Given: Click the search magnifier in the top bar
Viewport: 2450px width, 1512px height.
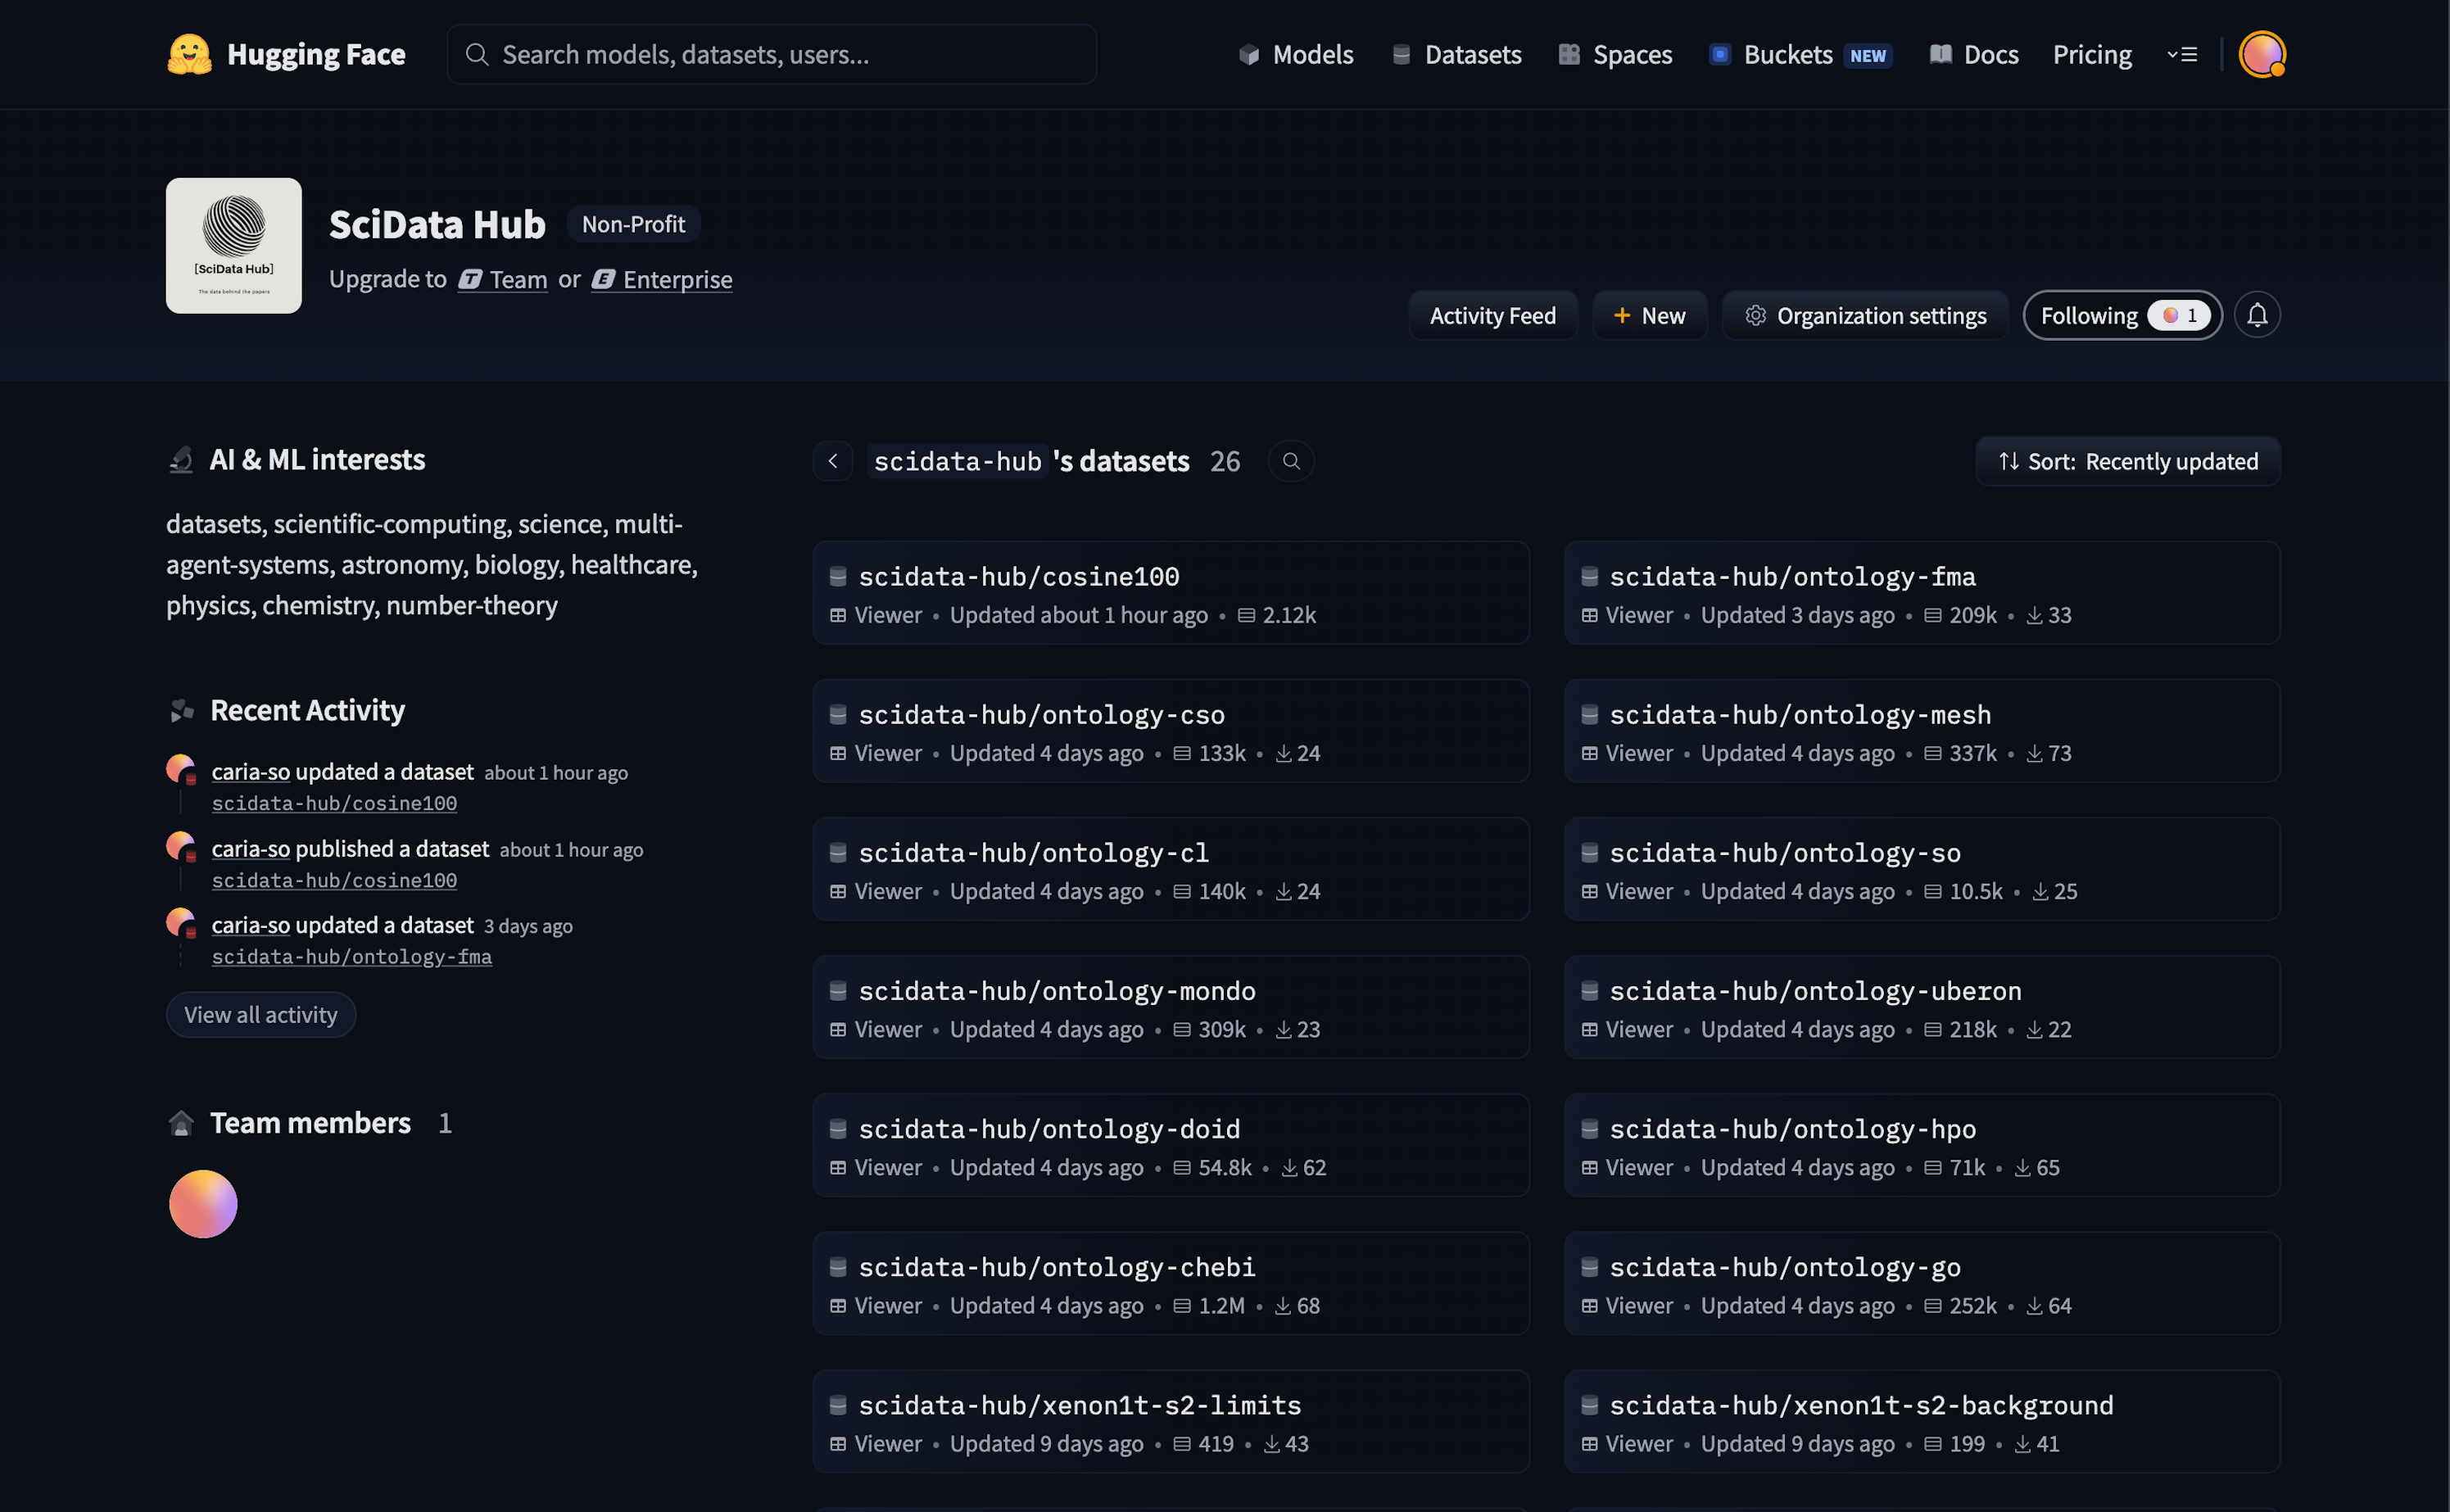Looking at the screenshot, I should 477,54.
